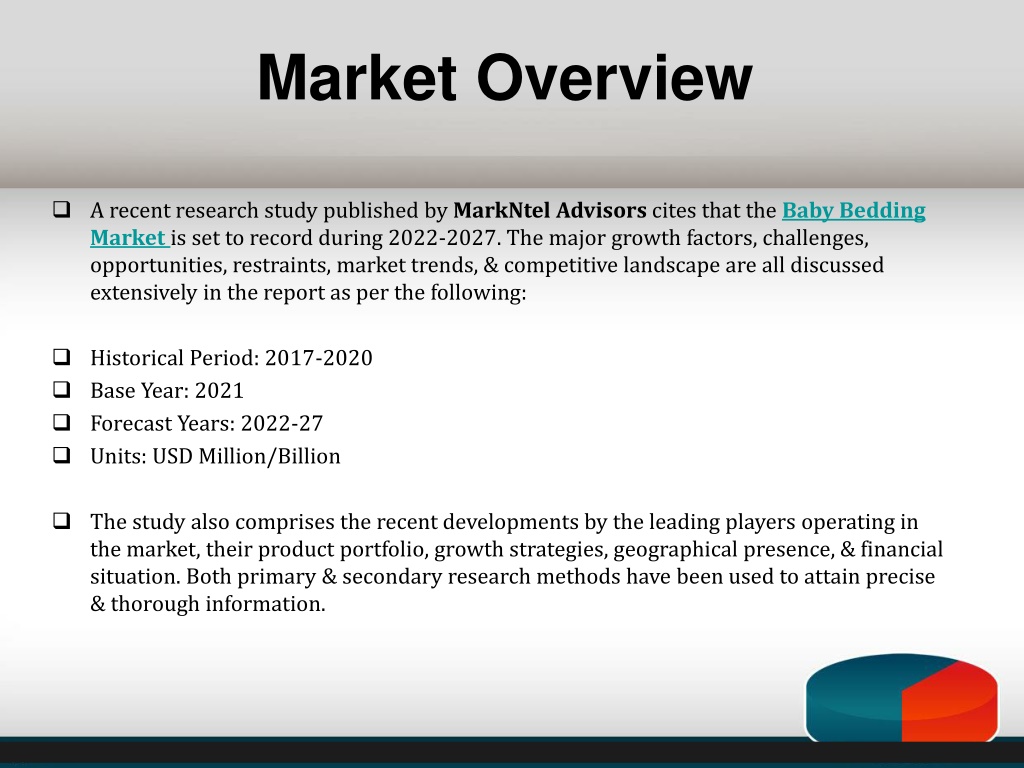Image resolution: width=1024 pixels, height=768 pixels.
Task: Open the Baby Bedding Market hyperlink
Action: [x=853, y=211]
